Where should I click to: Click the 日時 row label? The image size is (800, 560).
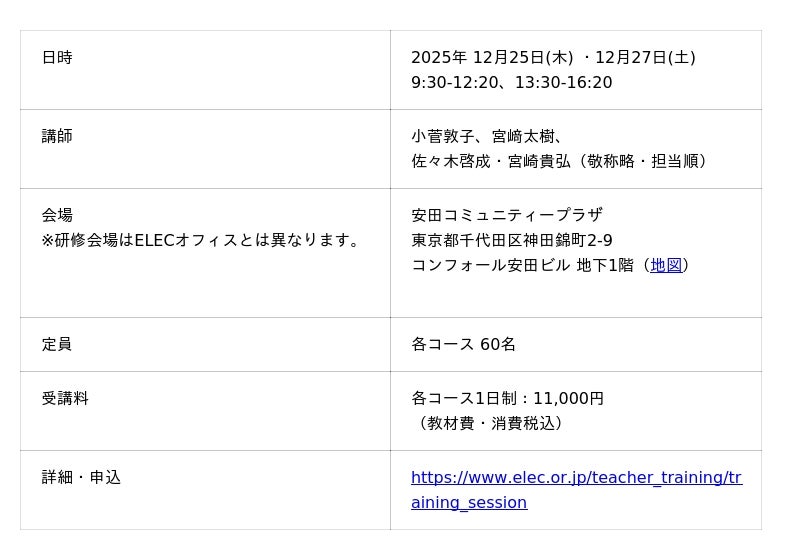click(57, 58)
